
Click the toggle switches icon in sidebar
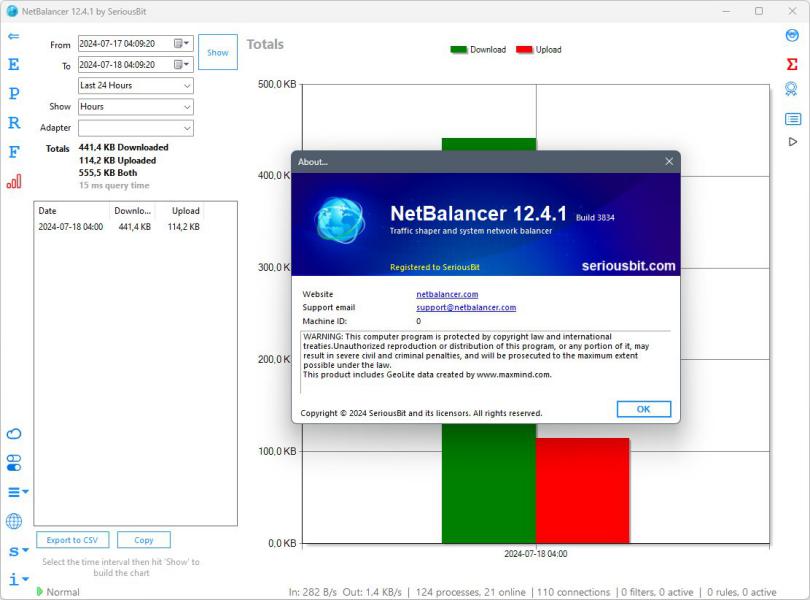tap(14, 463)
